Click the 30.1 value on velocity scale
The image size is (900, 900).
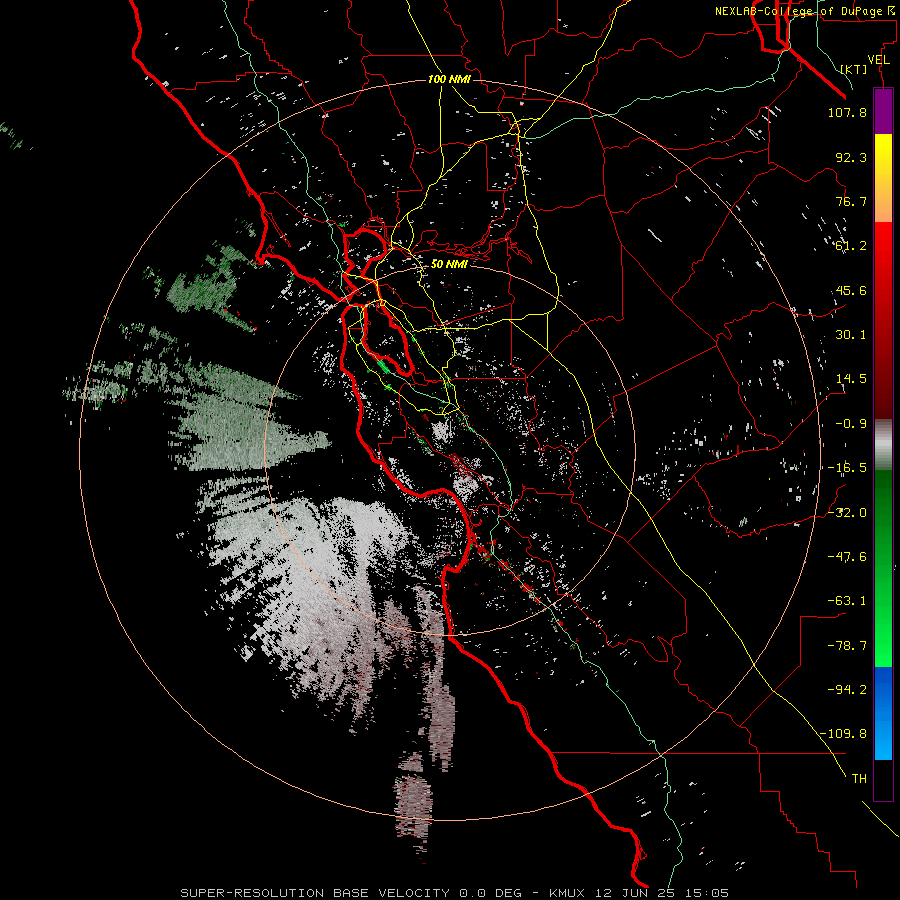click(851, 335)
